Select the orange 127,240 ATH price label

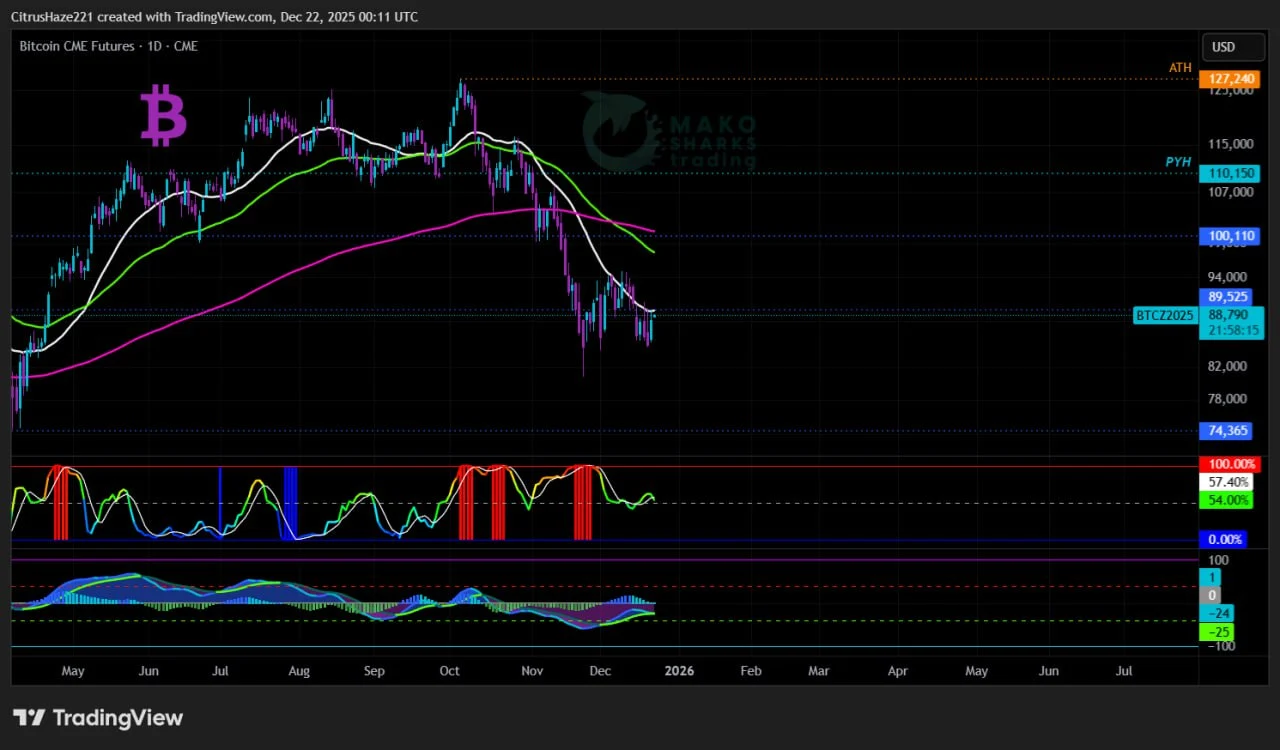pyautogui.click(x=1229, y=79)
